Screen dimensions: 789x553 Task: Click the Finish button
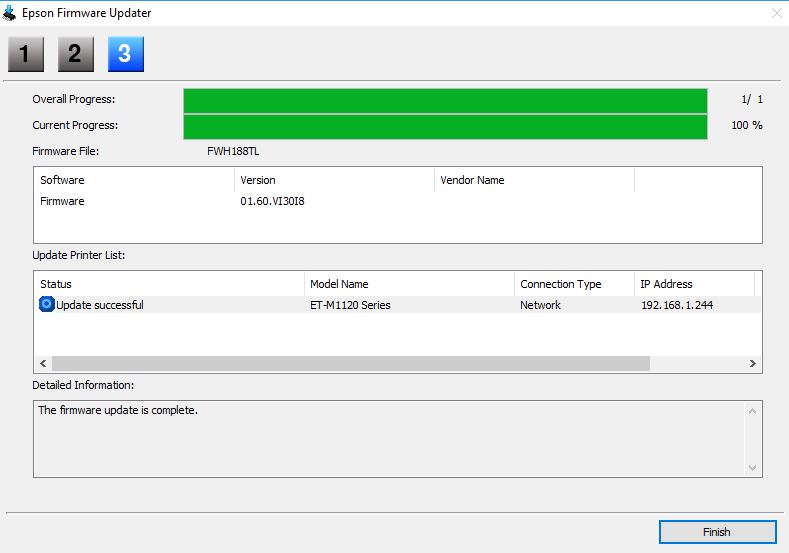(718, 532)
